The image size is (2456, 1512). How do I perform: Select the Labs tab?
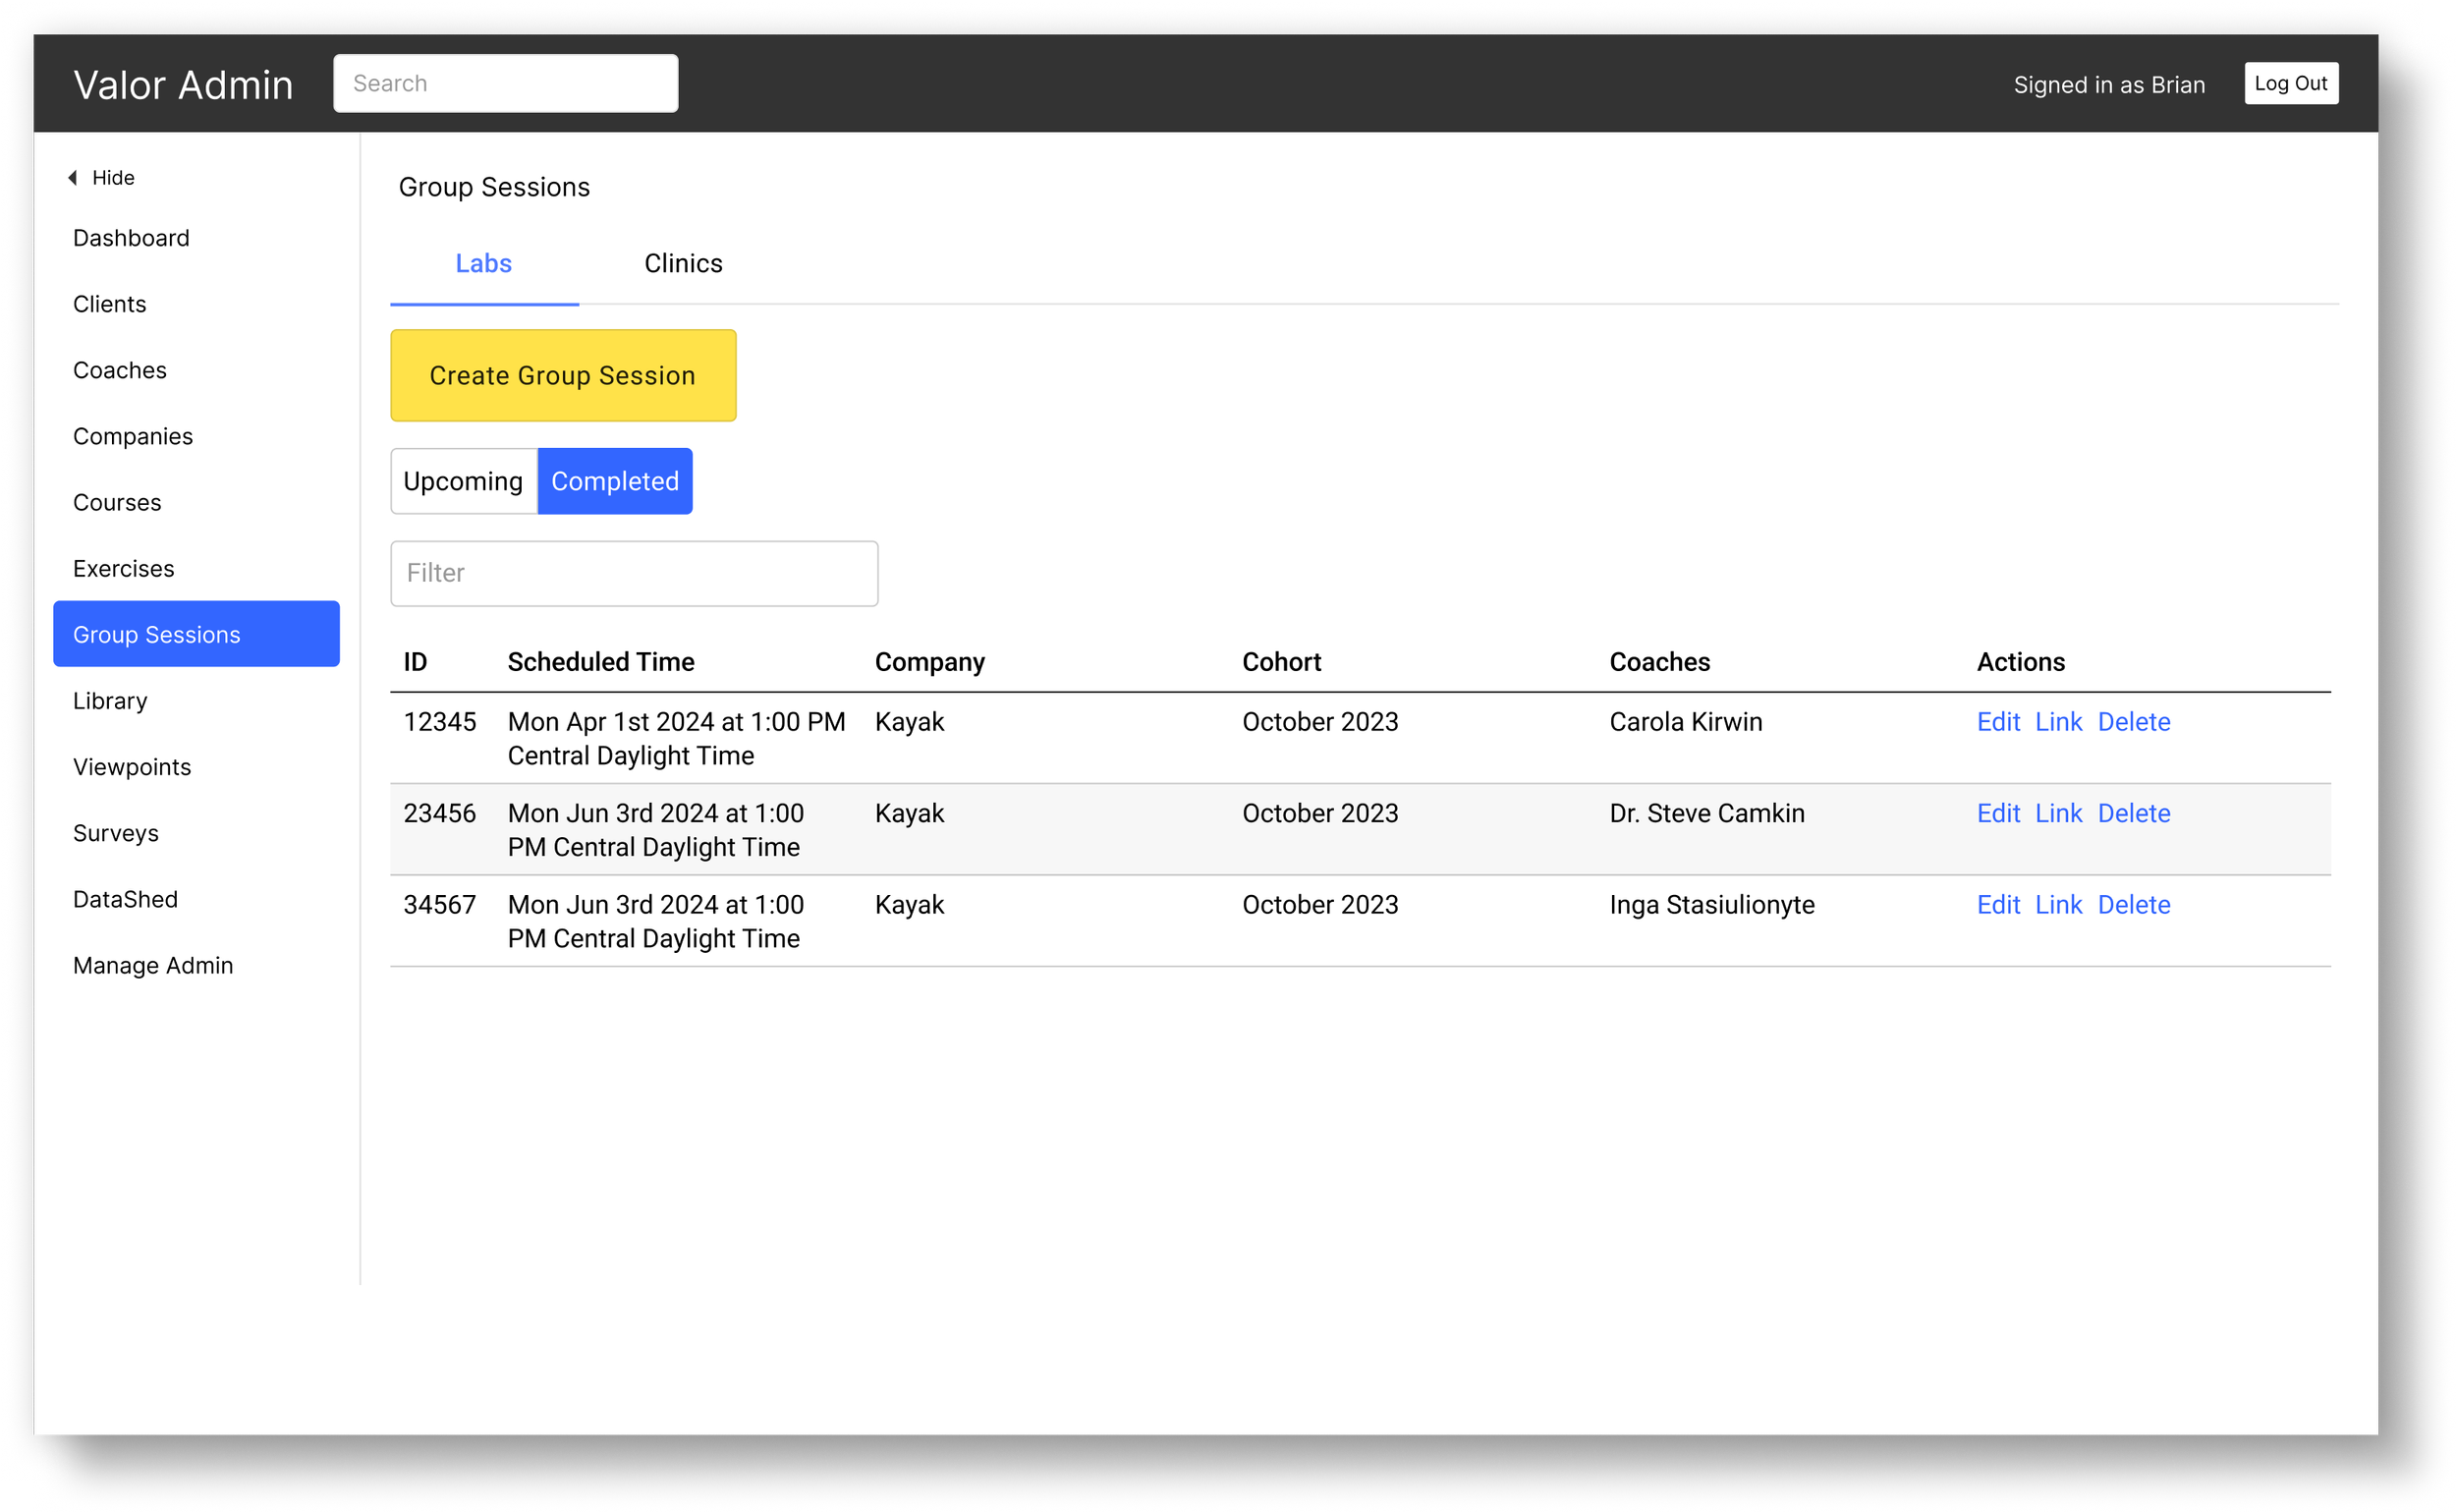pyautogui.click(x=483, y=263)
